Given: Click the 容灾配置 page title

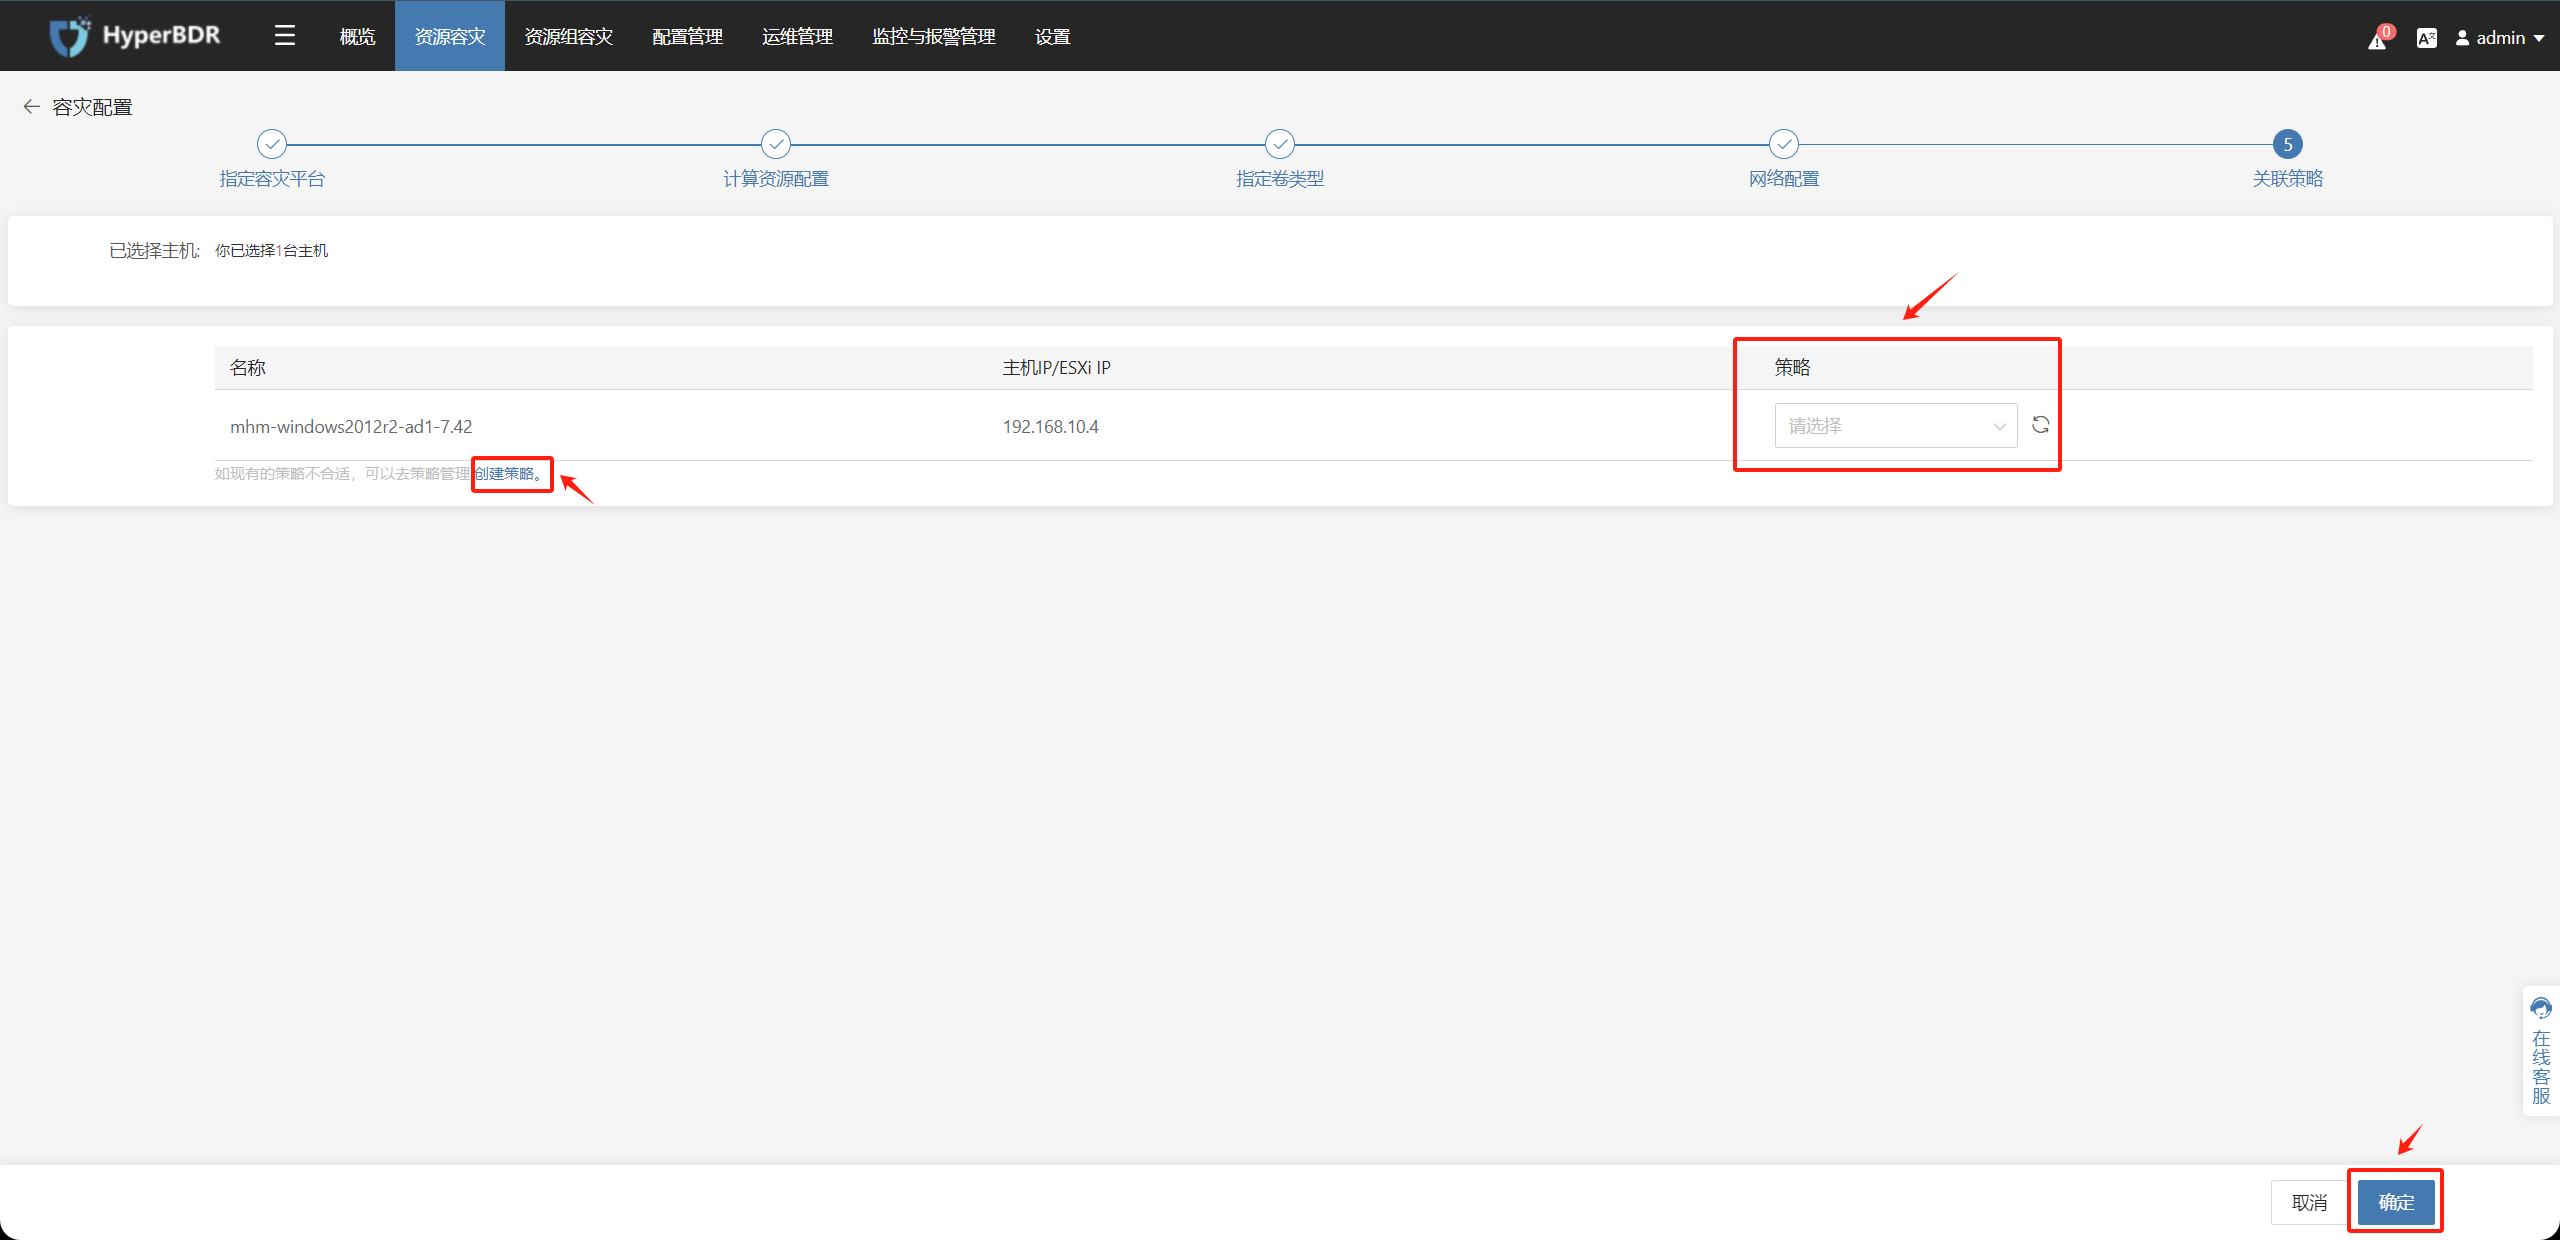Looking at the screenshot, I should (92, 107).
